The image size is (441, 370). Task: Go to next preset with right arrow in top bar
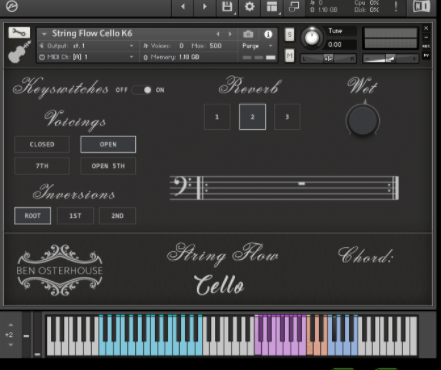tap(205, 6)
